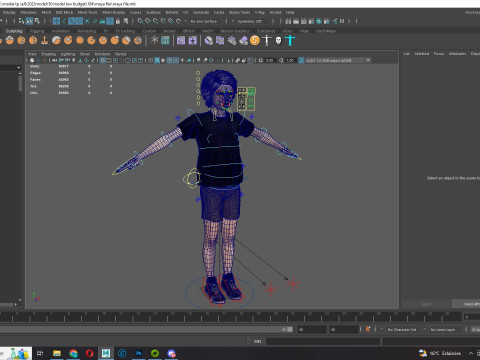
Task: Click the time slider ruler
Action: coord(230,317)
